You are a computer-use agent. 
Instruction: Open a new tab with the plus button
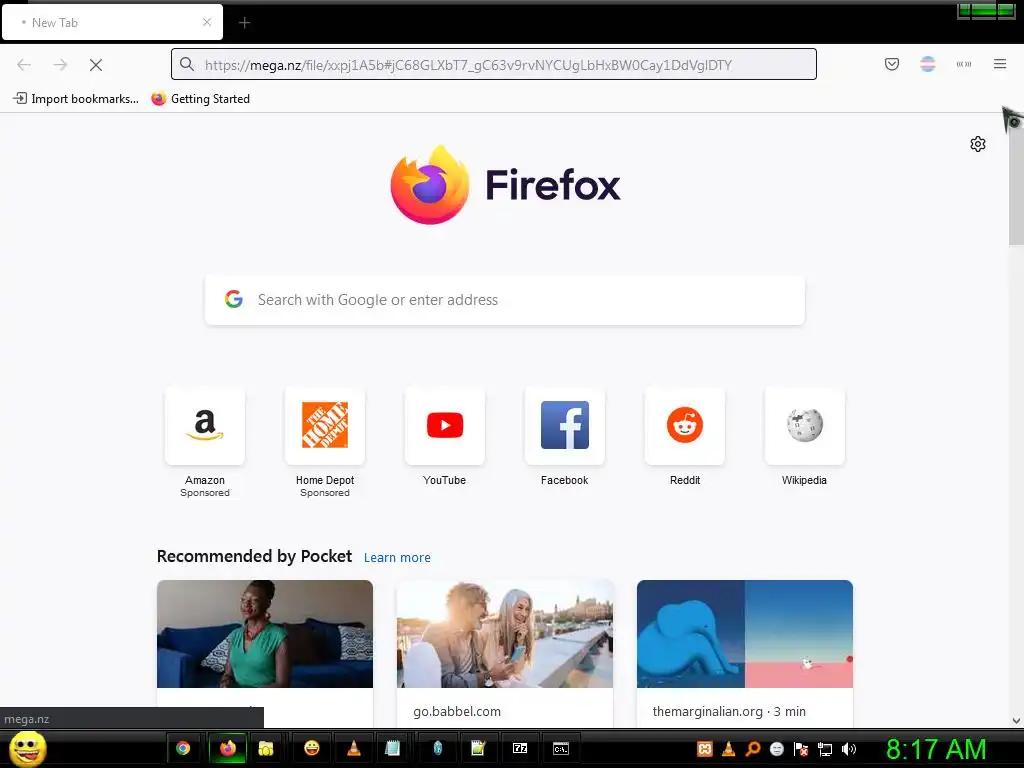coord(244,23)
